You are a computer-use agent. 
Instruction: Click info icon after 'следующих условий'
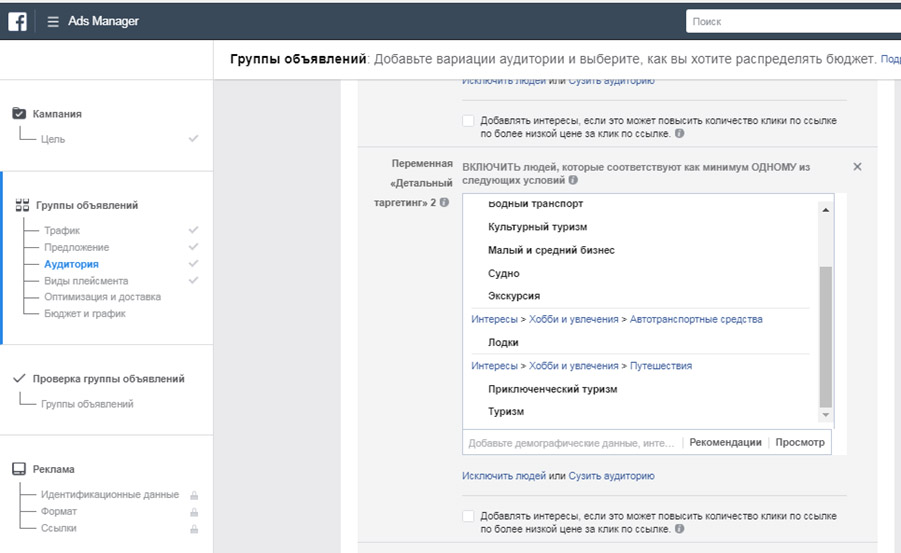point(573,180)
